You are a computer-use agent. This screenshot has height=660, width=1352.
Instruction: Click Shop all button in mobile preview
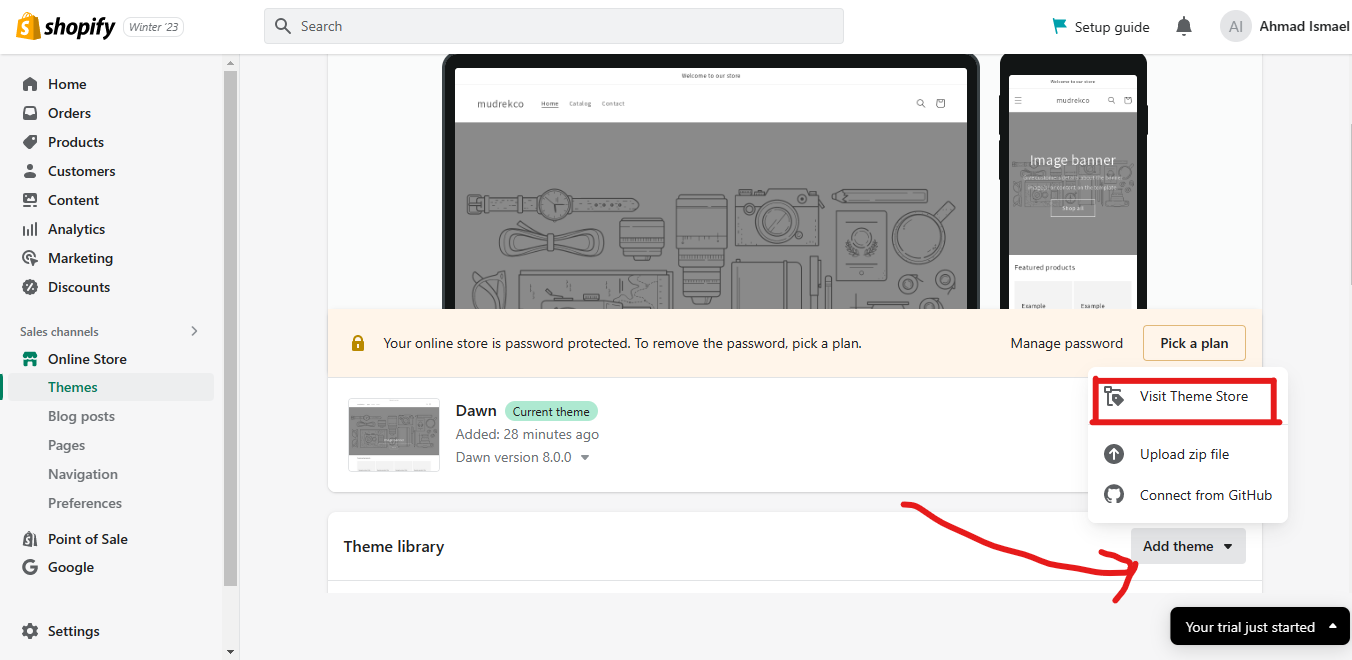(1072, 208)
